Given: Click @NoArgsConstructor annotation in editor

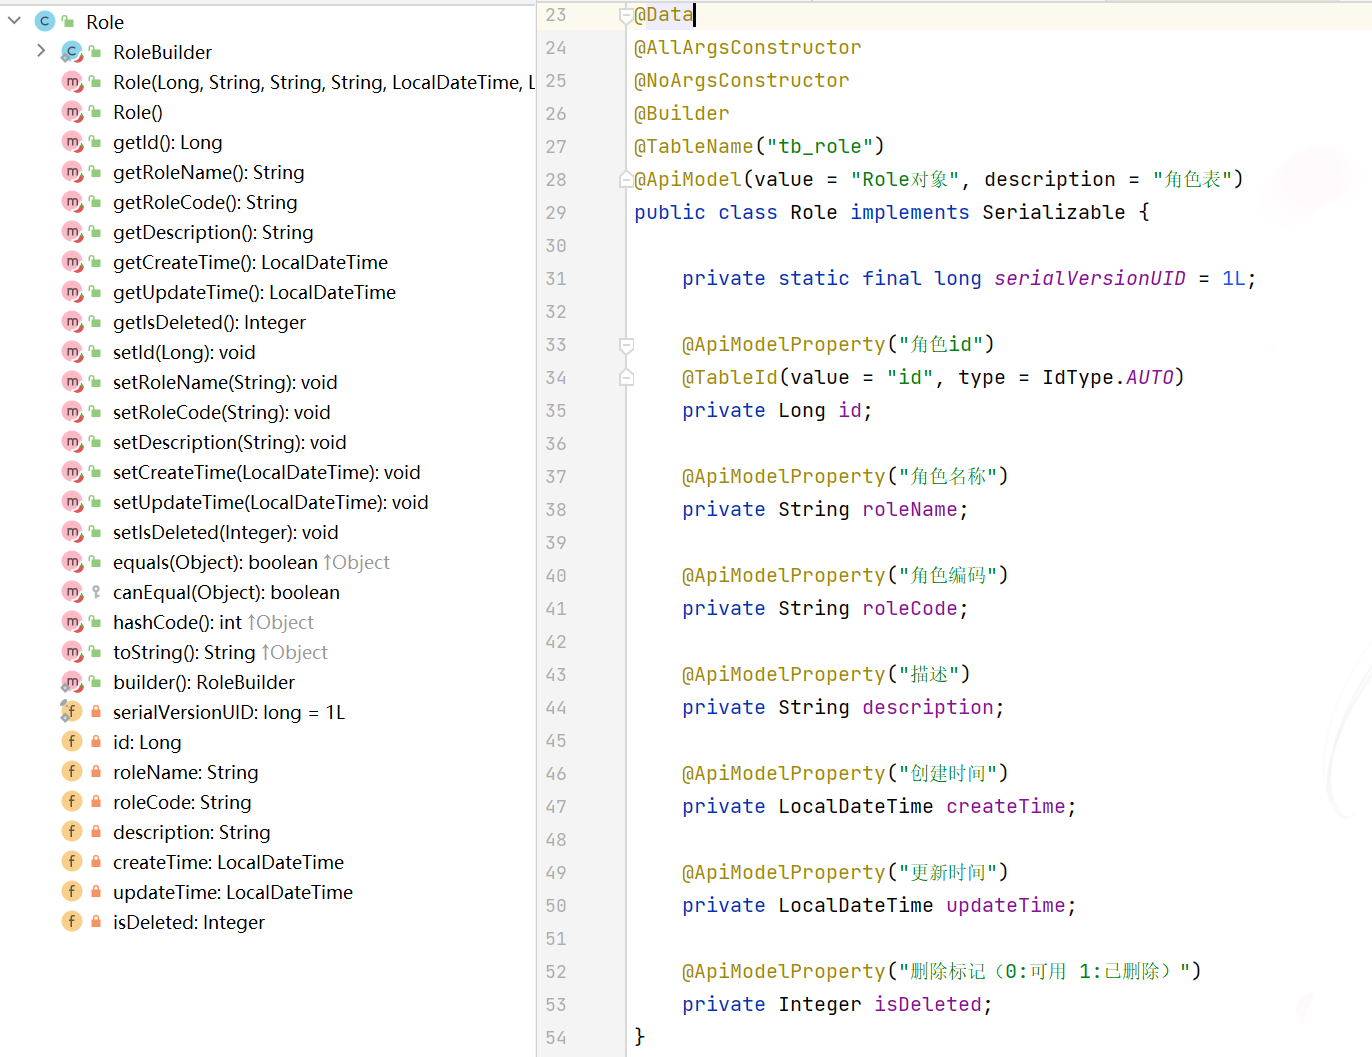Looking at the screenshot, I should click(x=741, y=80).
